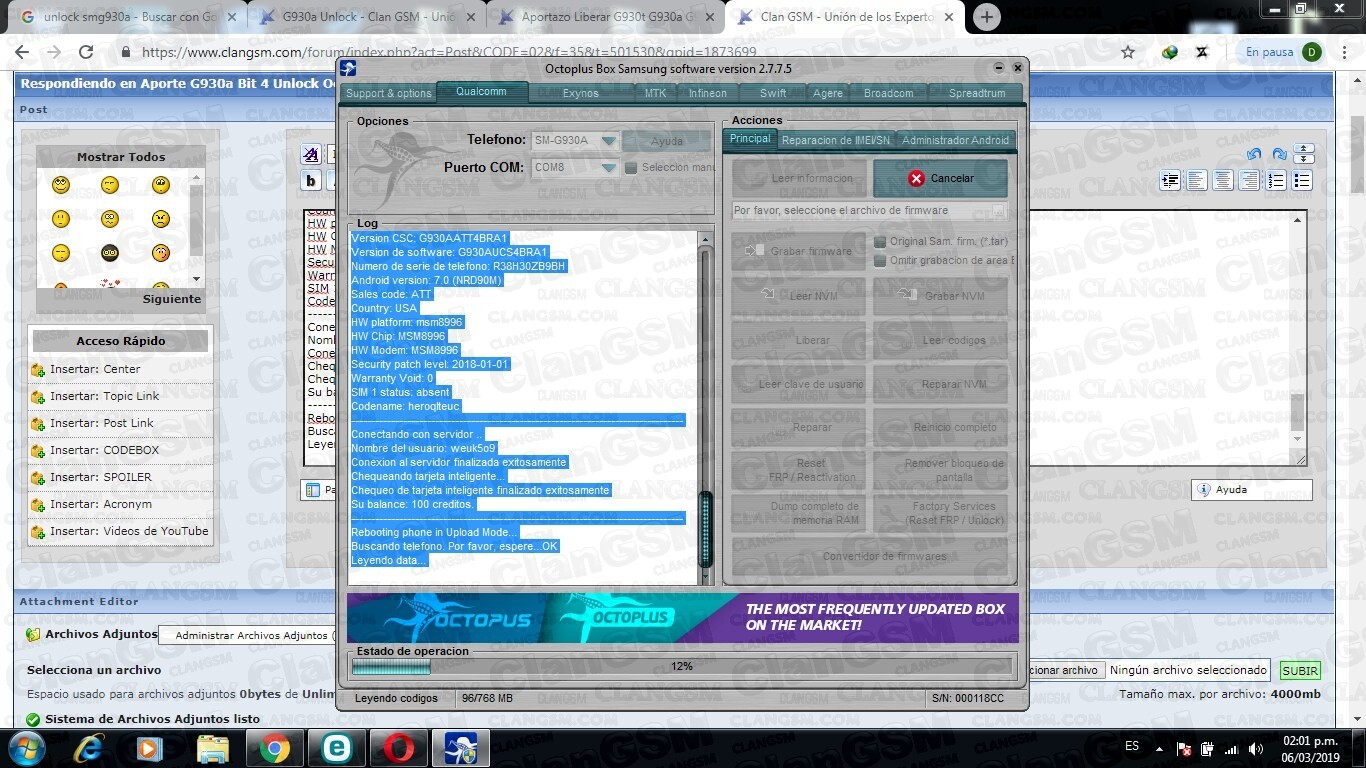Click Insertar: Acronym quick access
The width and height of the screenshot is (1366, 768).
[101, 504]
